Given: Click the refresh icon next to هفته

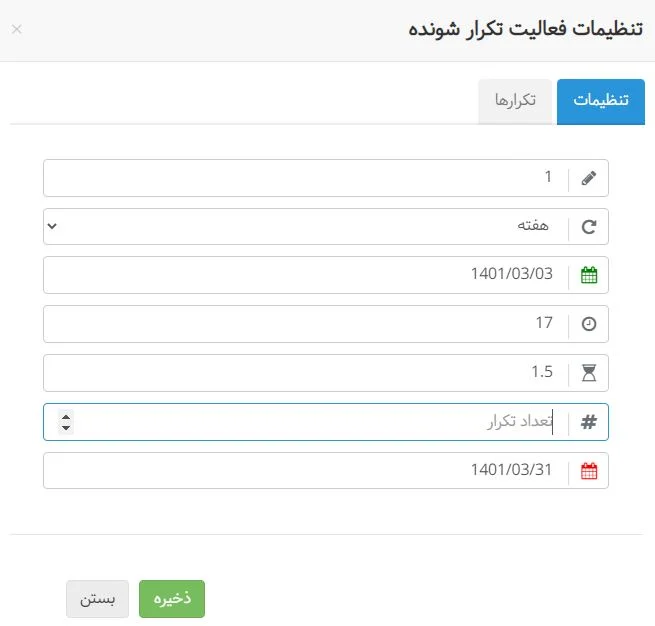Looking at the screenshot, I should coord(589,227).
